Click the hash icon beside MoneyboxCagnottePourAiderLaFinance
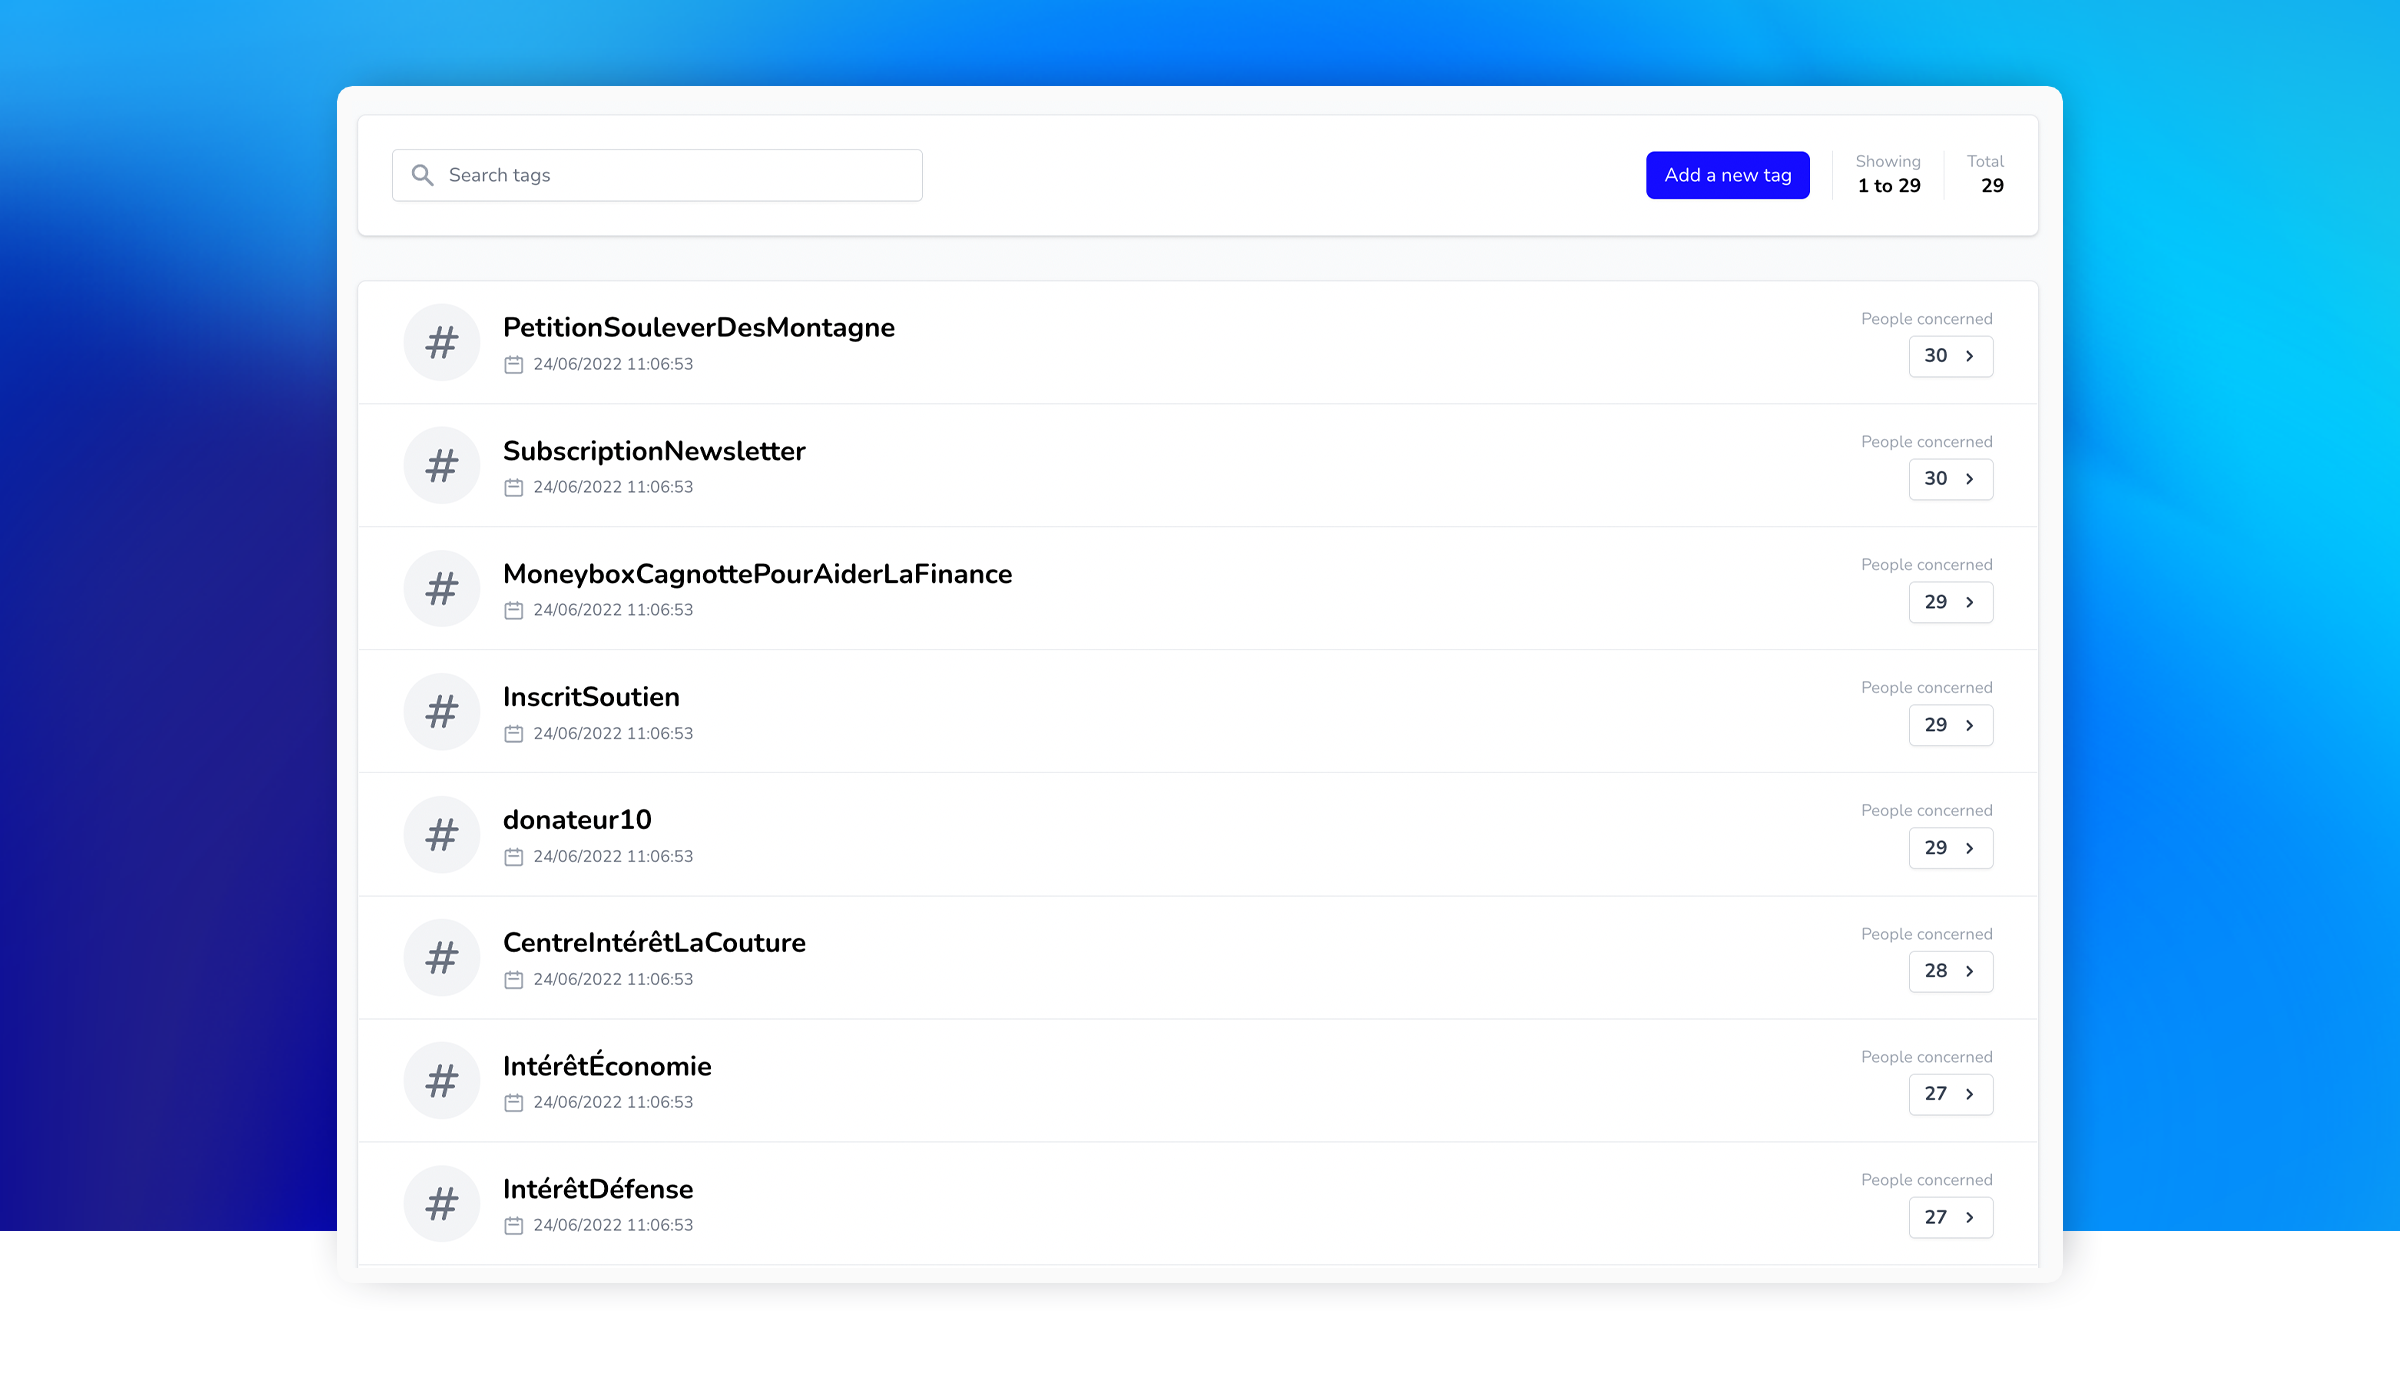Viewport: 2400px width, 1400px height. coord(441,589)
